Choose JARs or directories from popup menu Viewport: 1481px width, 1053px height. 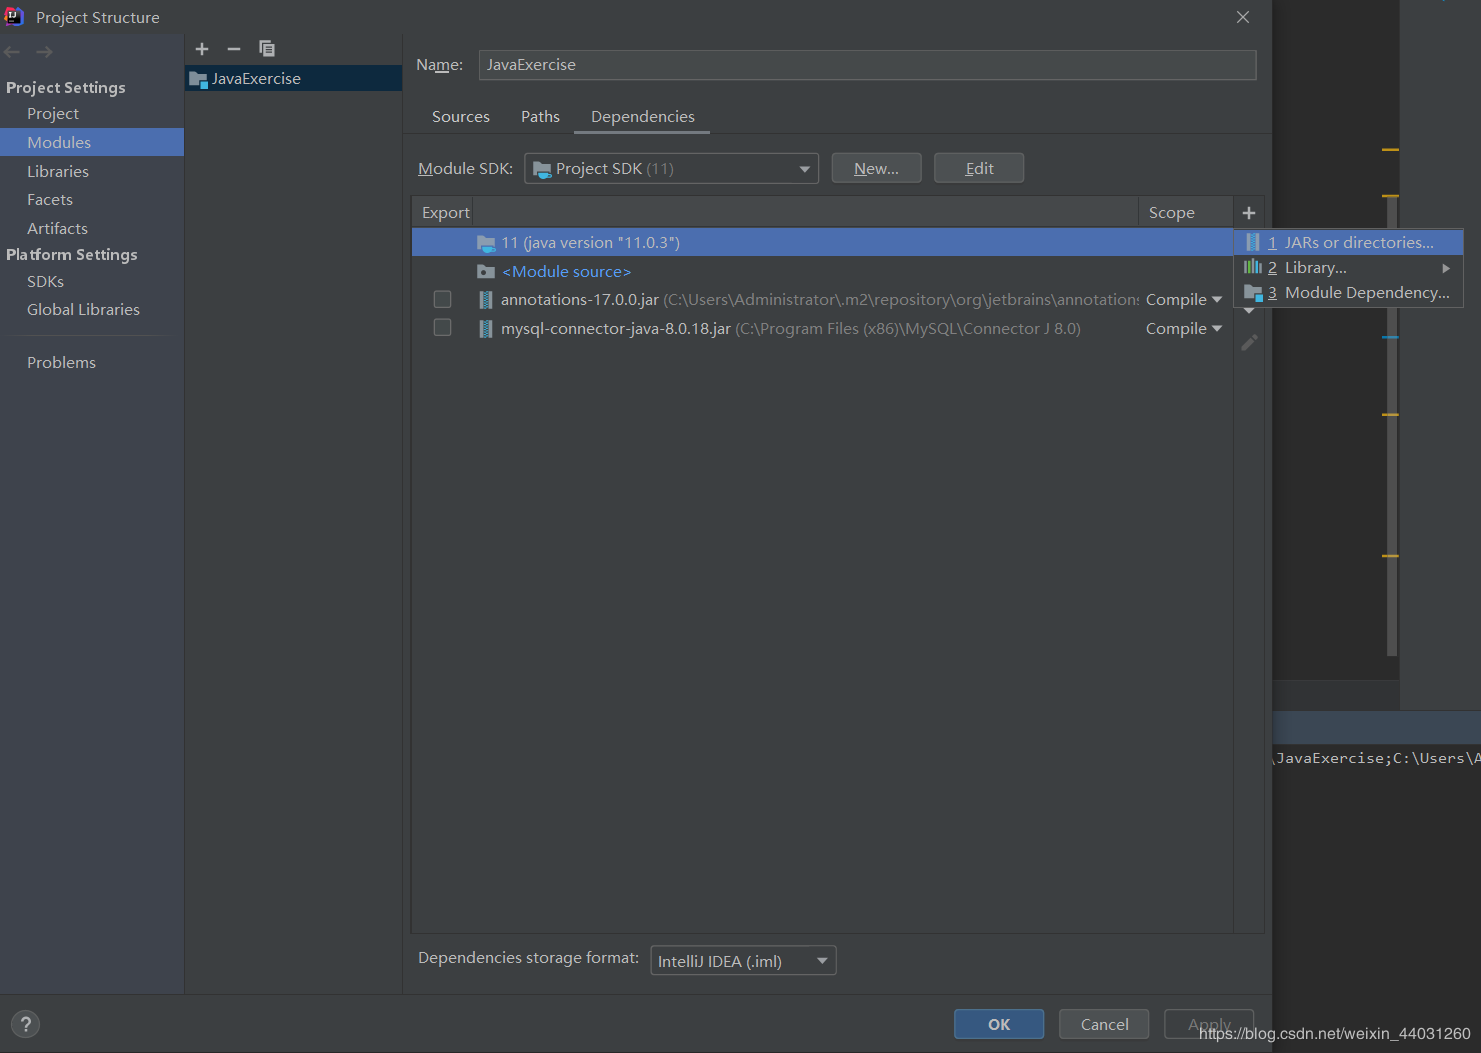(x=1357, y=243)
